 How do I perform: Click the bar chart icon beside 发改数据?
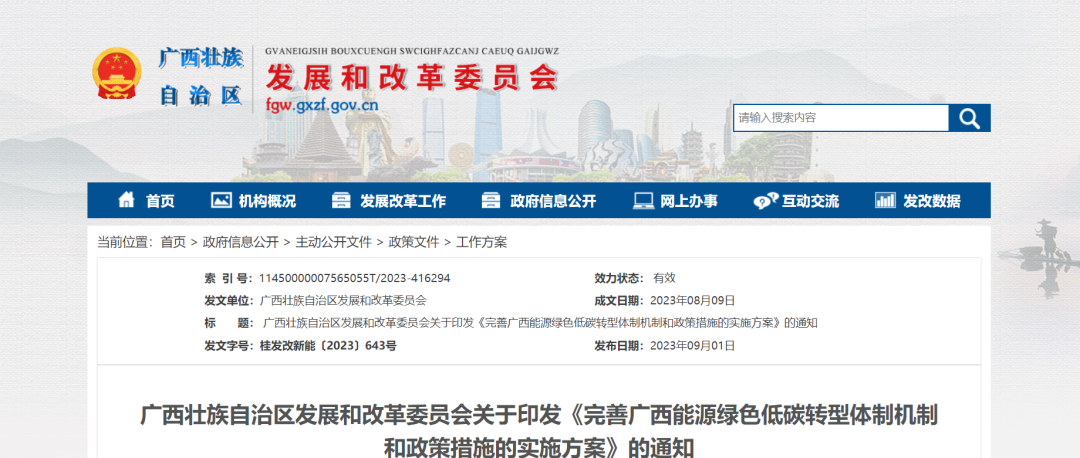click(885, 200)
